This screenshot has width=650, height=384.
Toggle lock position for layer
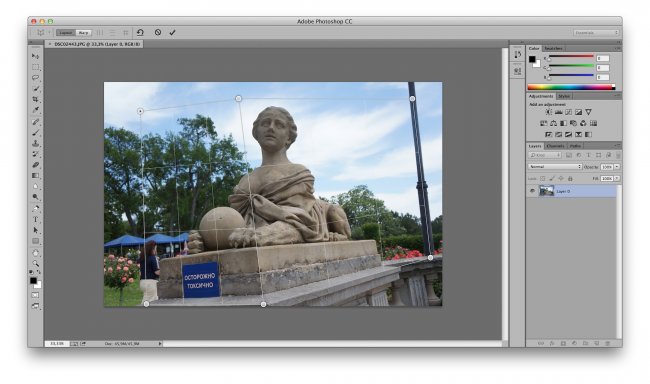pyautogui.click(x=561, y=178)
